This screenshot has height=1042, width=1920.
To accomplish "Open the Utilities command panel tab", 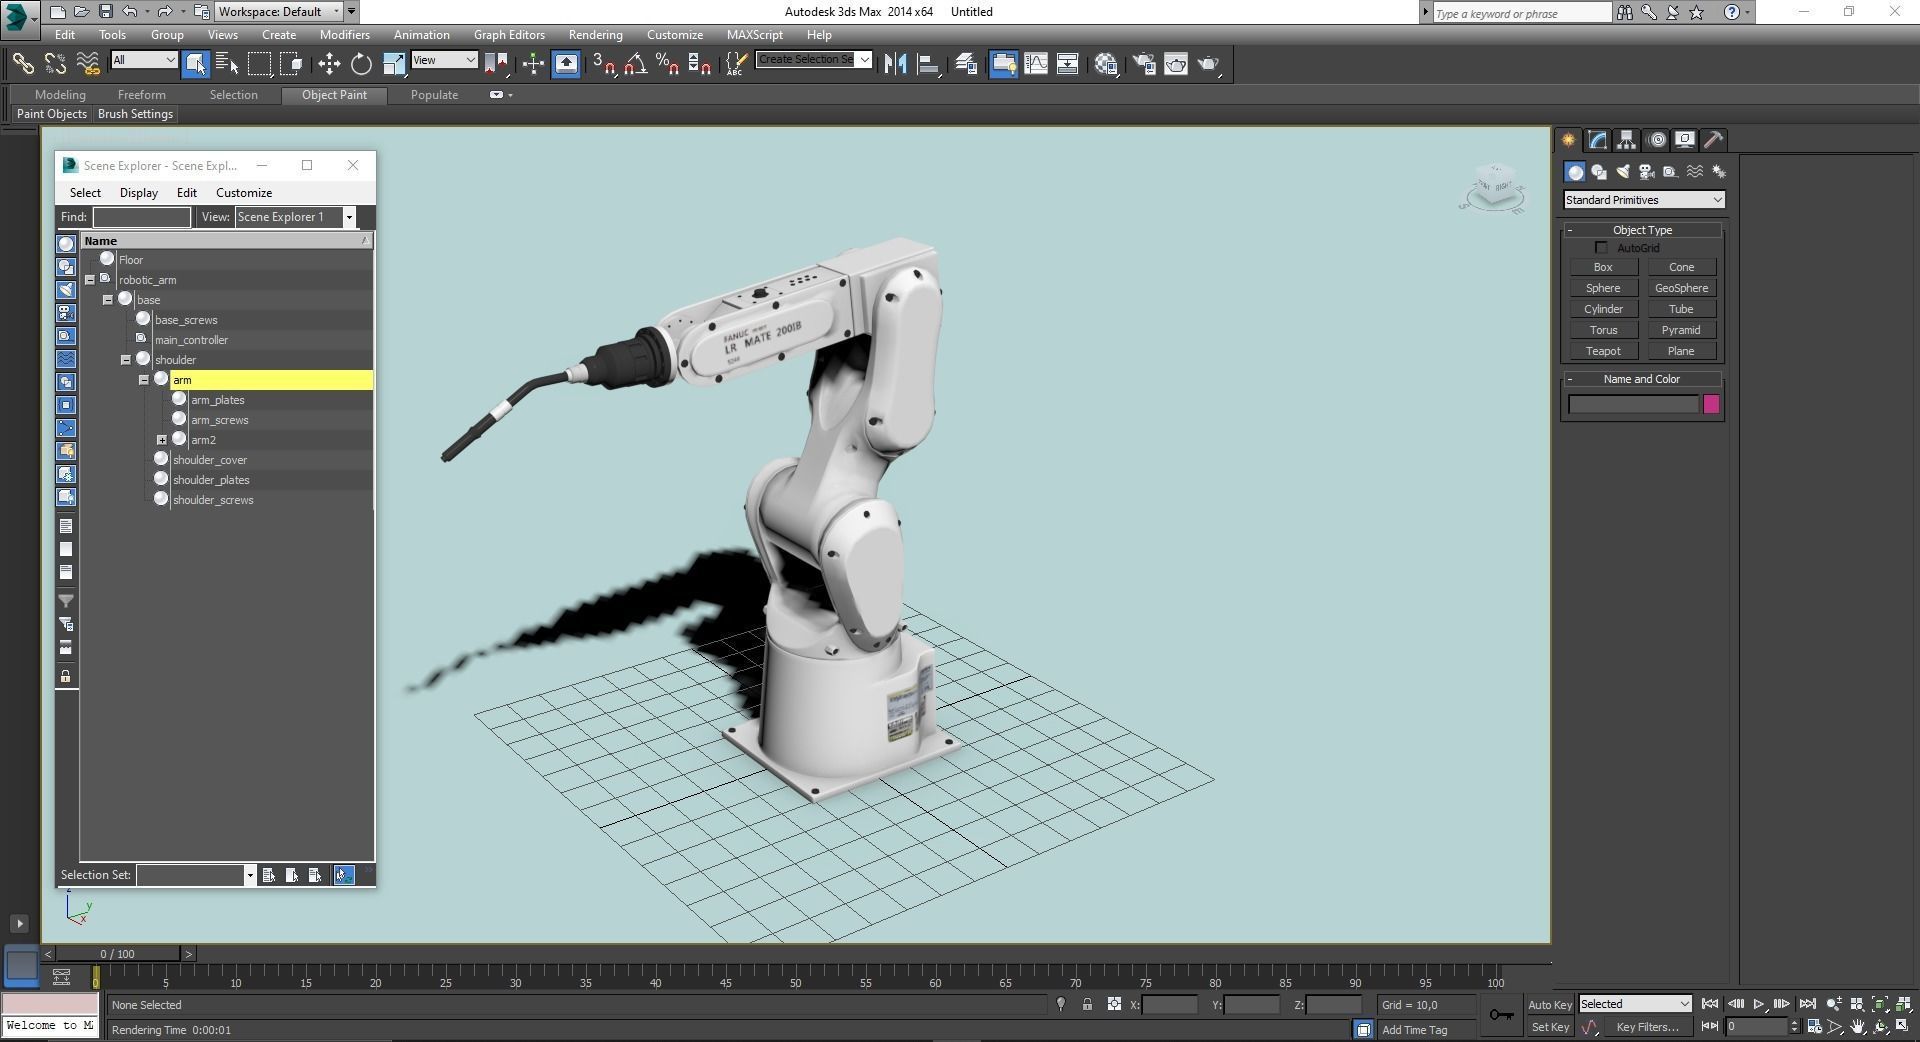I will click(1714, 140).
